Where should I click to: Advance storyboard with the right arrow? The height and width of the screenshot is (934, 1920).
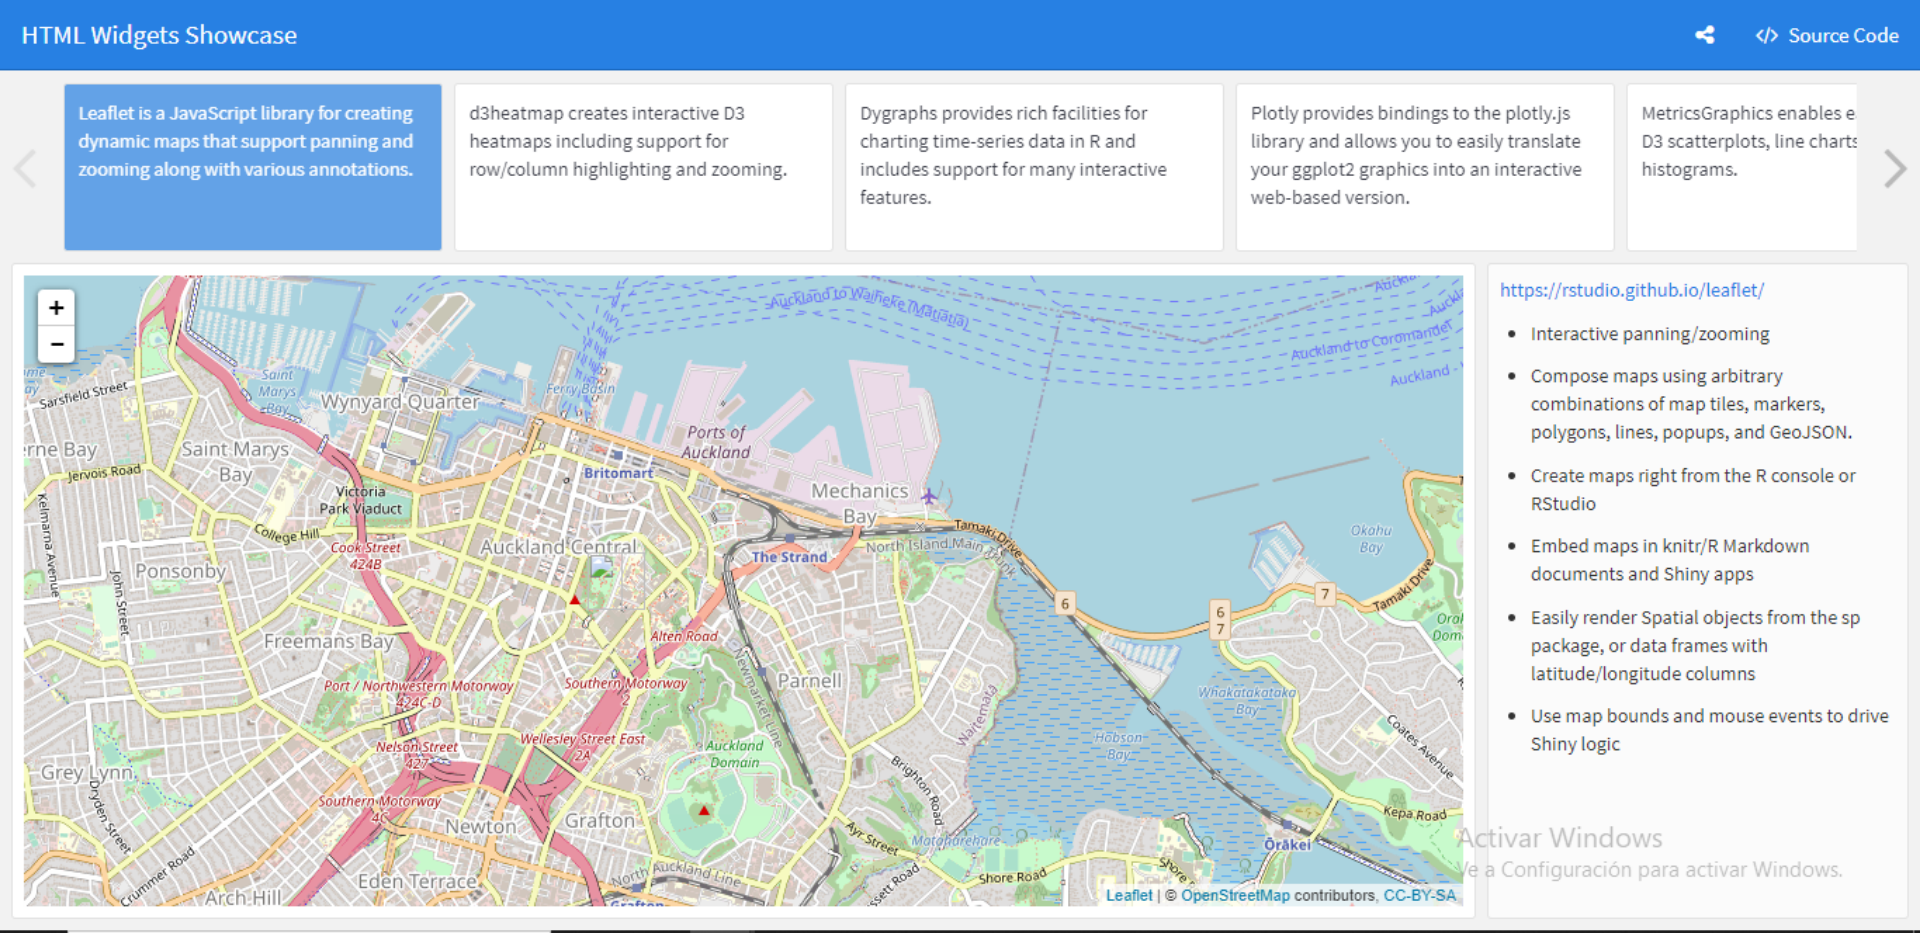tap(1894, 168)
